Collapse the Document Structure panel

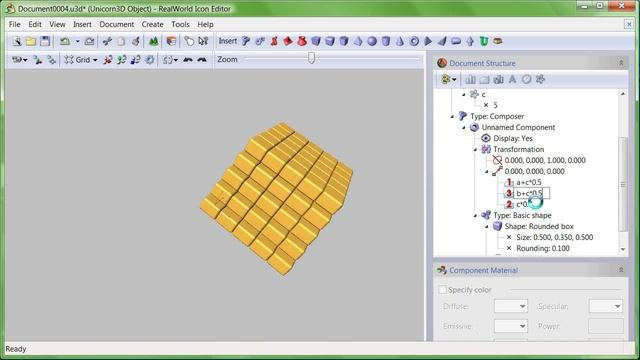click(621, 63)
